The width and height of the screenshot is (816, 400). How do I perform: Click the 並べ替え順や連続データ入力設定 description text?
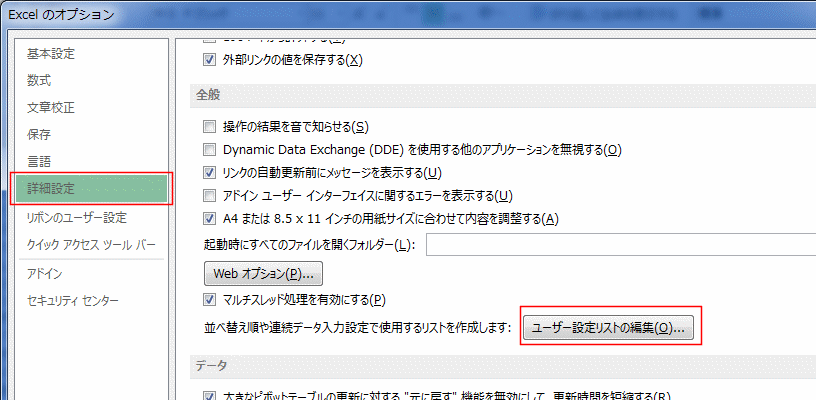tap(358, 328)
